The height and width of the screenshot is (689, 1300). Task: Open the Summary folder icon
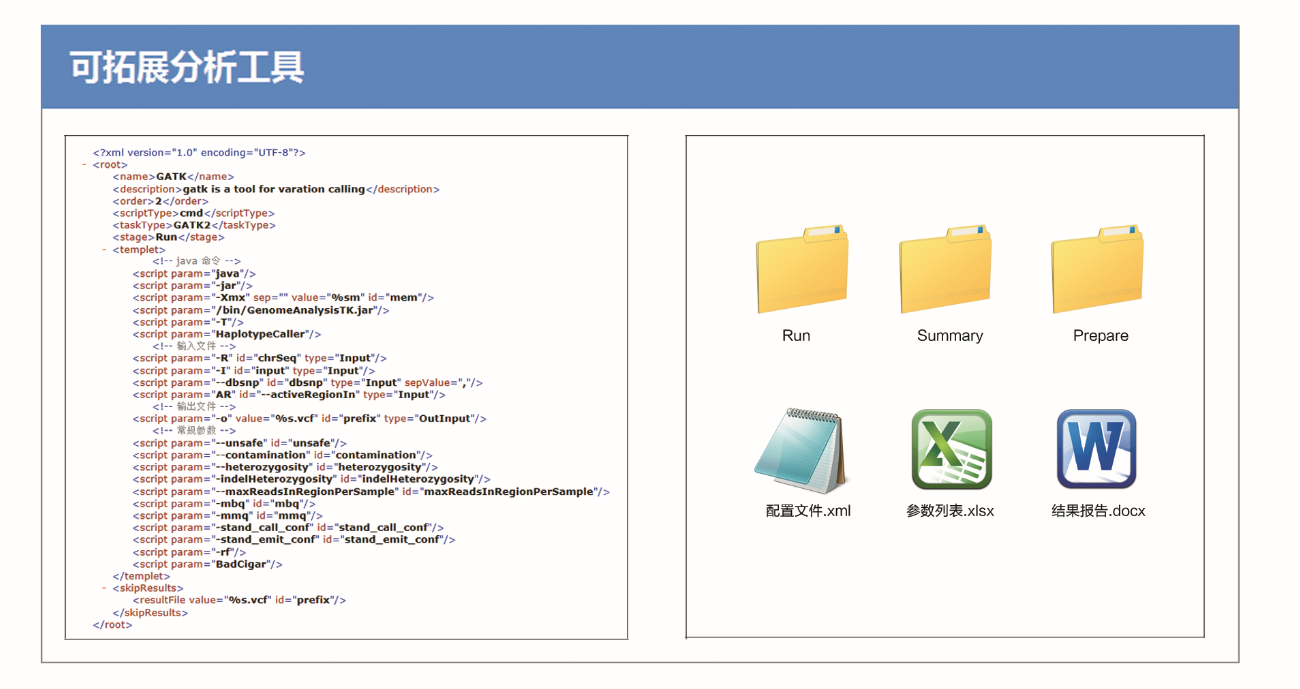pyautogui.click(x=945, y=270)
